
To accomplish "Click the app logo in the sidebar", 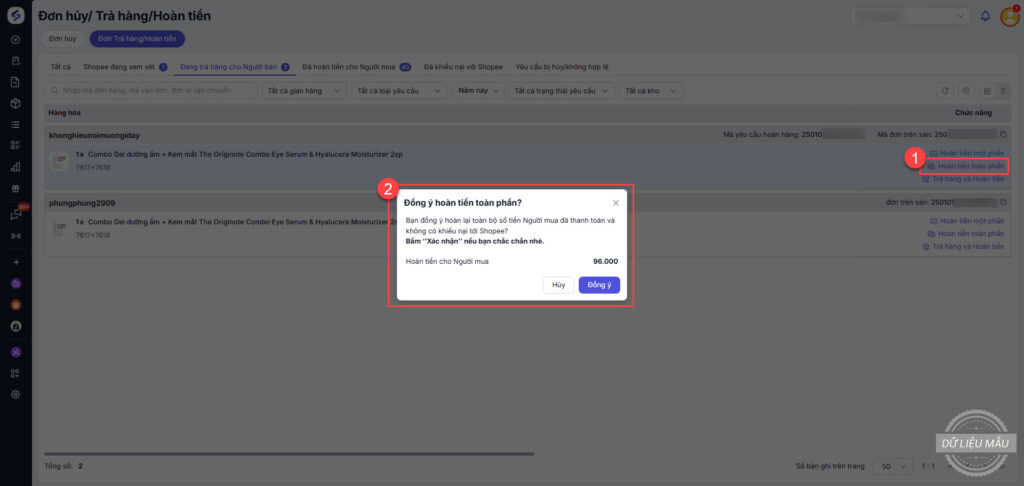I will (x=16, y=16).
